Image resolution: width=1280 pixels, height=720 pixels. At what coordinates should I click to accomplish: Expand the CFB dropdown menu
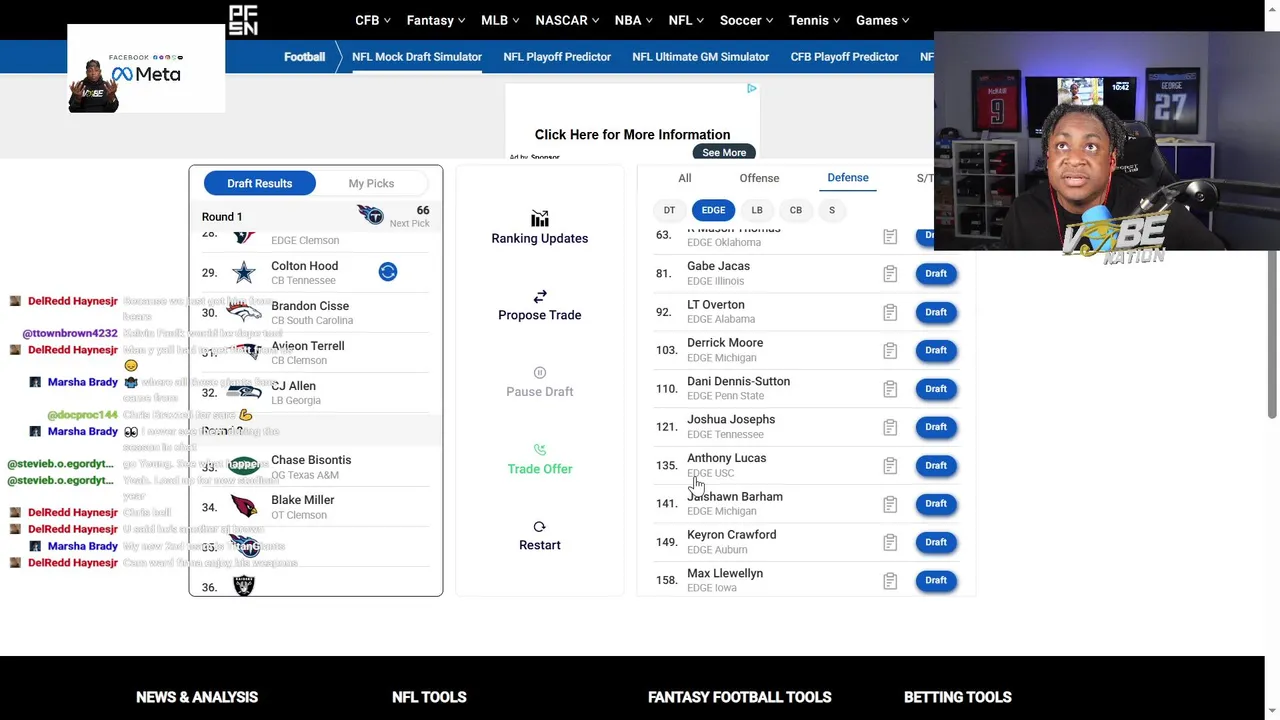[373, 20]
